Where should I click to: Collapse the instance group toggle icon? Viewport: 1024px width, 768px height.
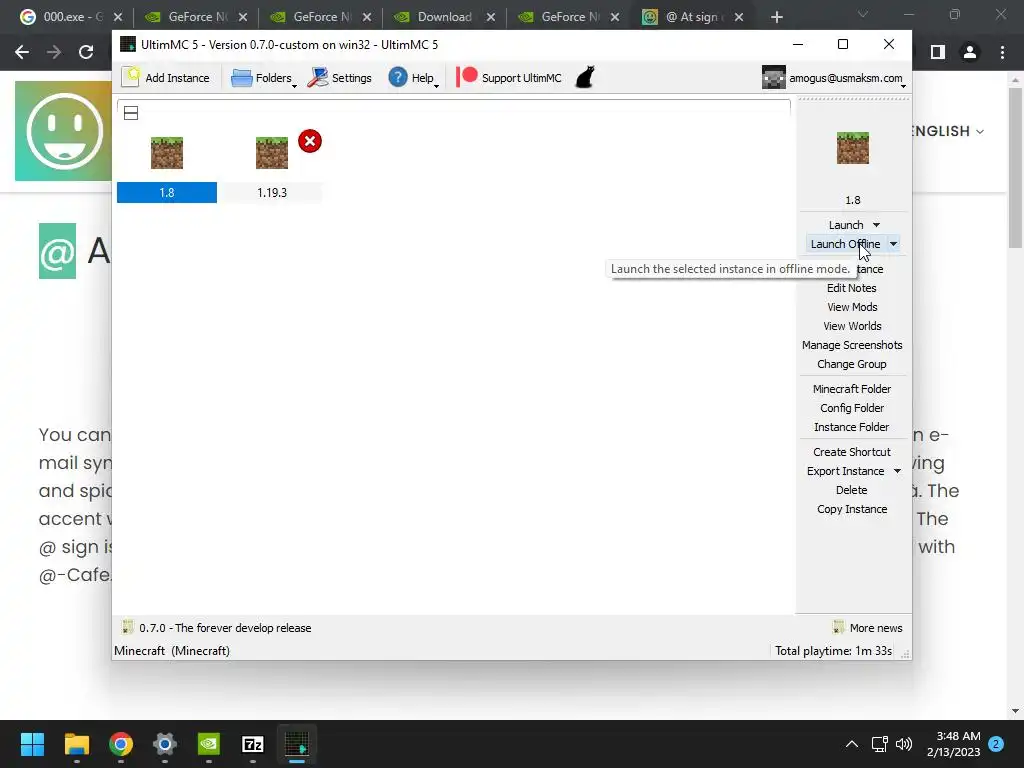[131, 113]
